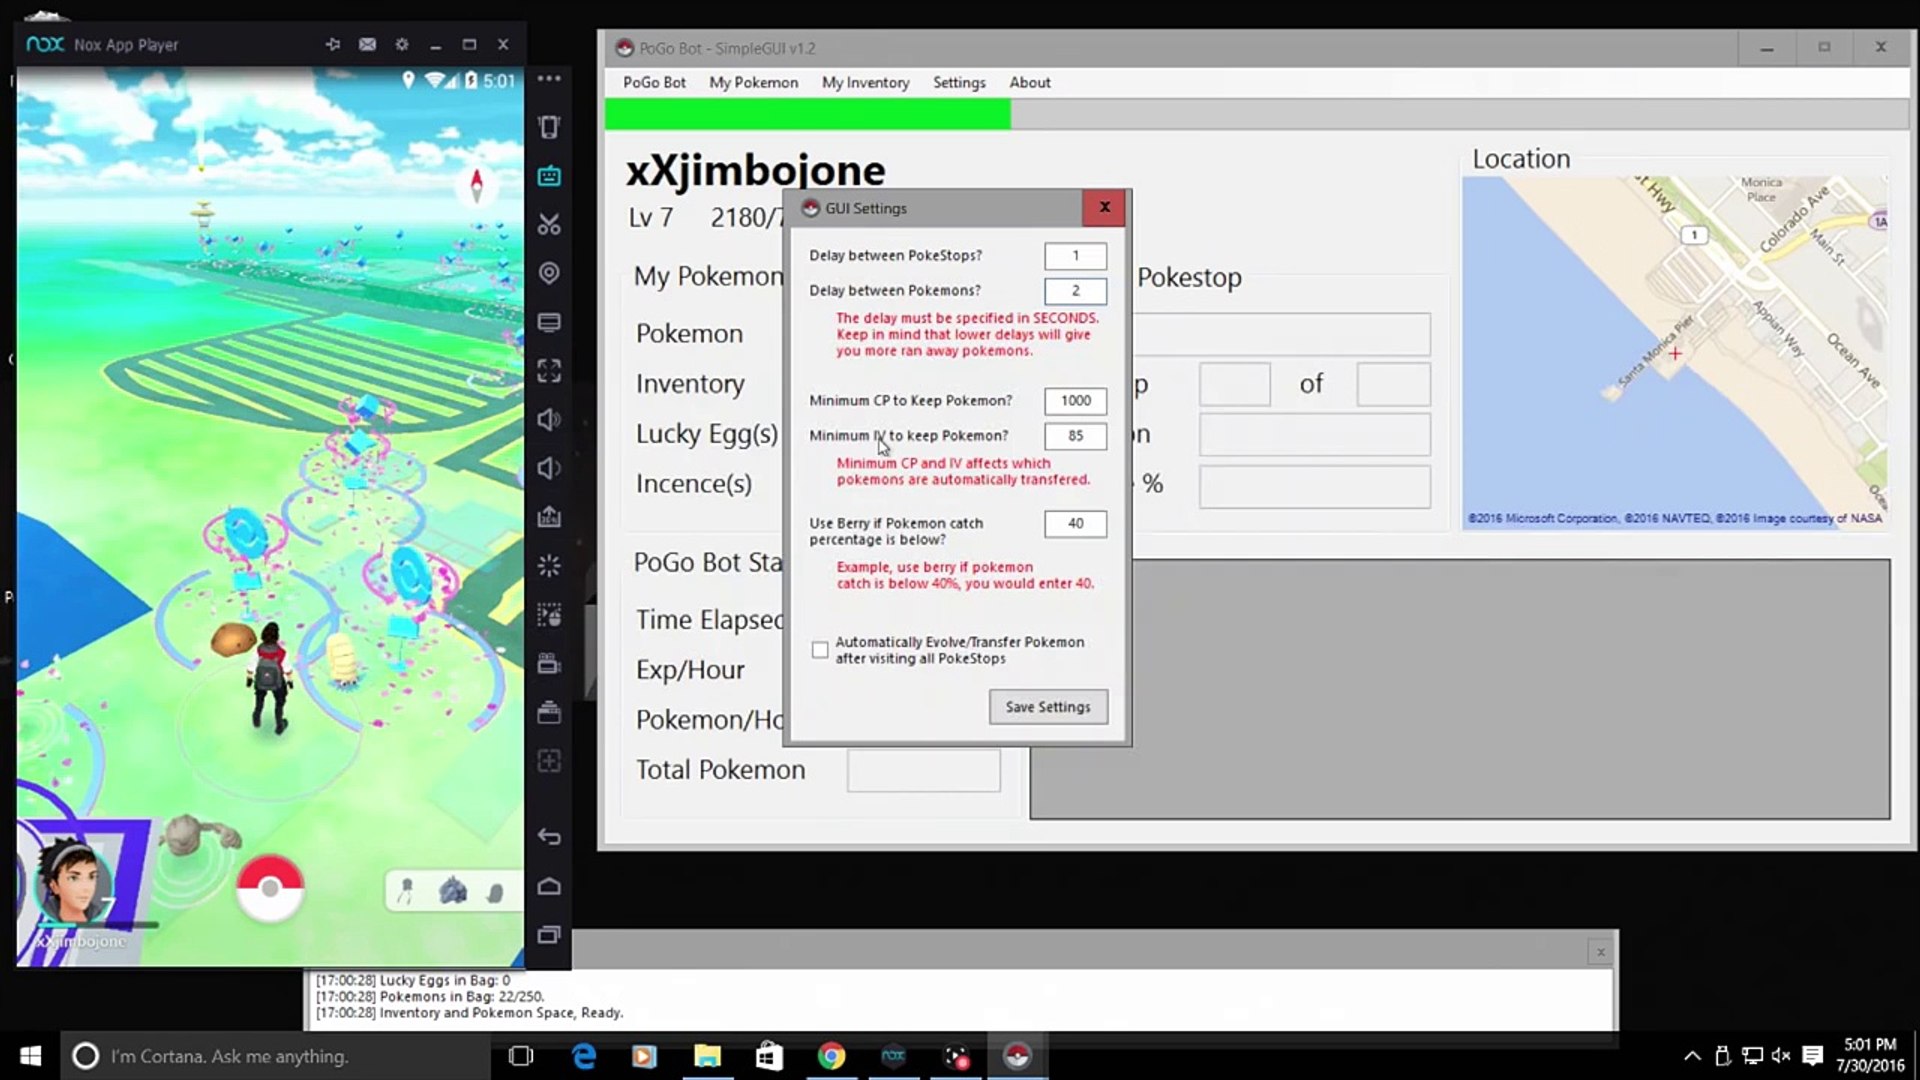
Task: Toggle Nox keyboard control icon
Action: click(x=549, y=176)
